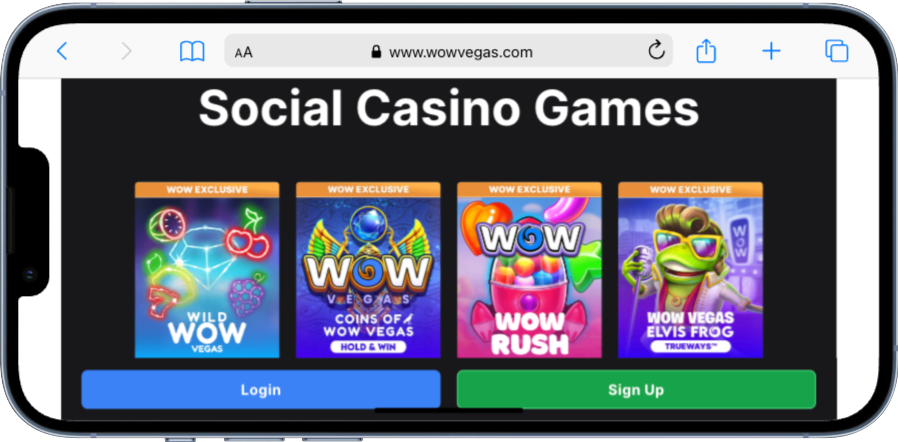Screen dimensions: 898x442
Task: Click the green Sign Up button
Action: click(x=636, y=389)
